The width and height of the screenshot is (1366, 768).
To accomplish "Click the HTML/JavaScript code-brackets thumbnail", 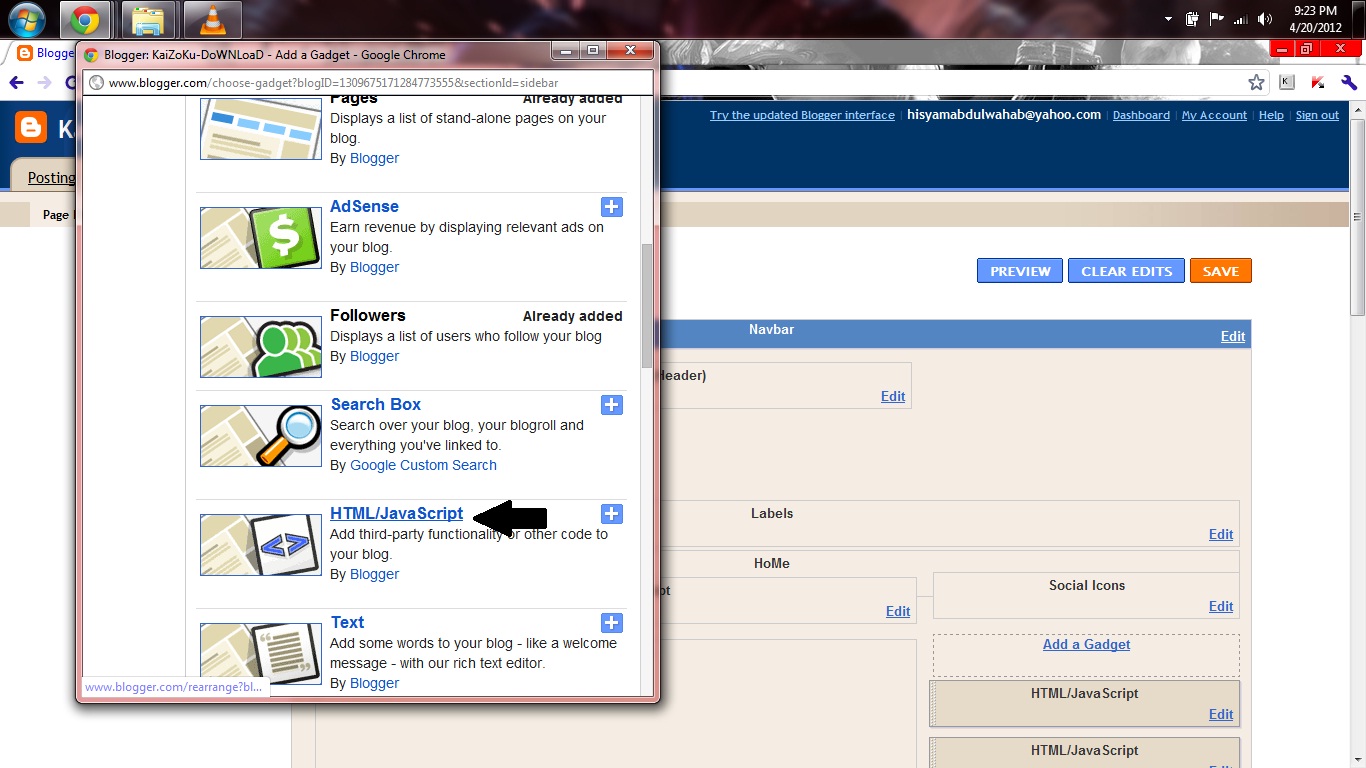I will 261,545.
